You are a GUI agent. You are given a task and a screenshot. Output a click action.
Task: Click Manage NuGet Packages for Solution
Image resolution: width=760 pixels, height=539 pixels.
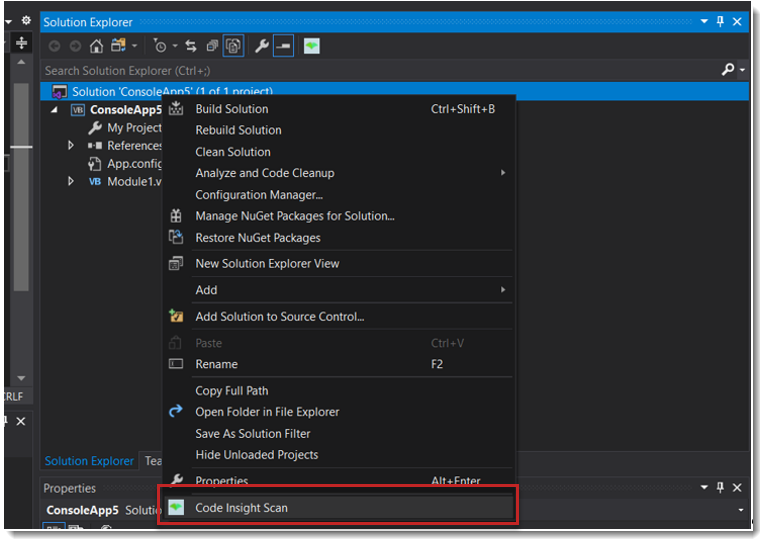click(294, 216)
